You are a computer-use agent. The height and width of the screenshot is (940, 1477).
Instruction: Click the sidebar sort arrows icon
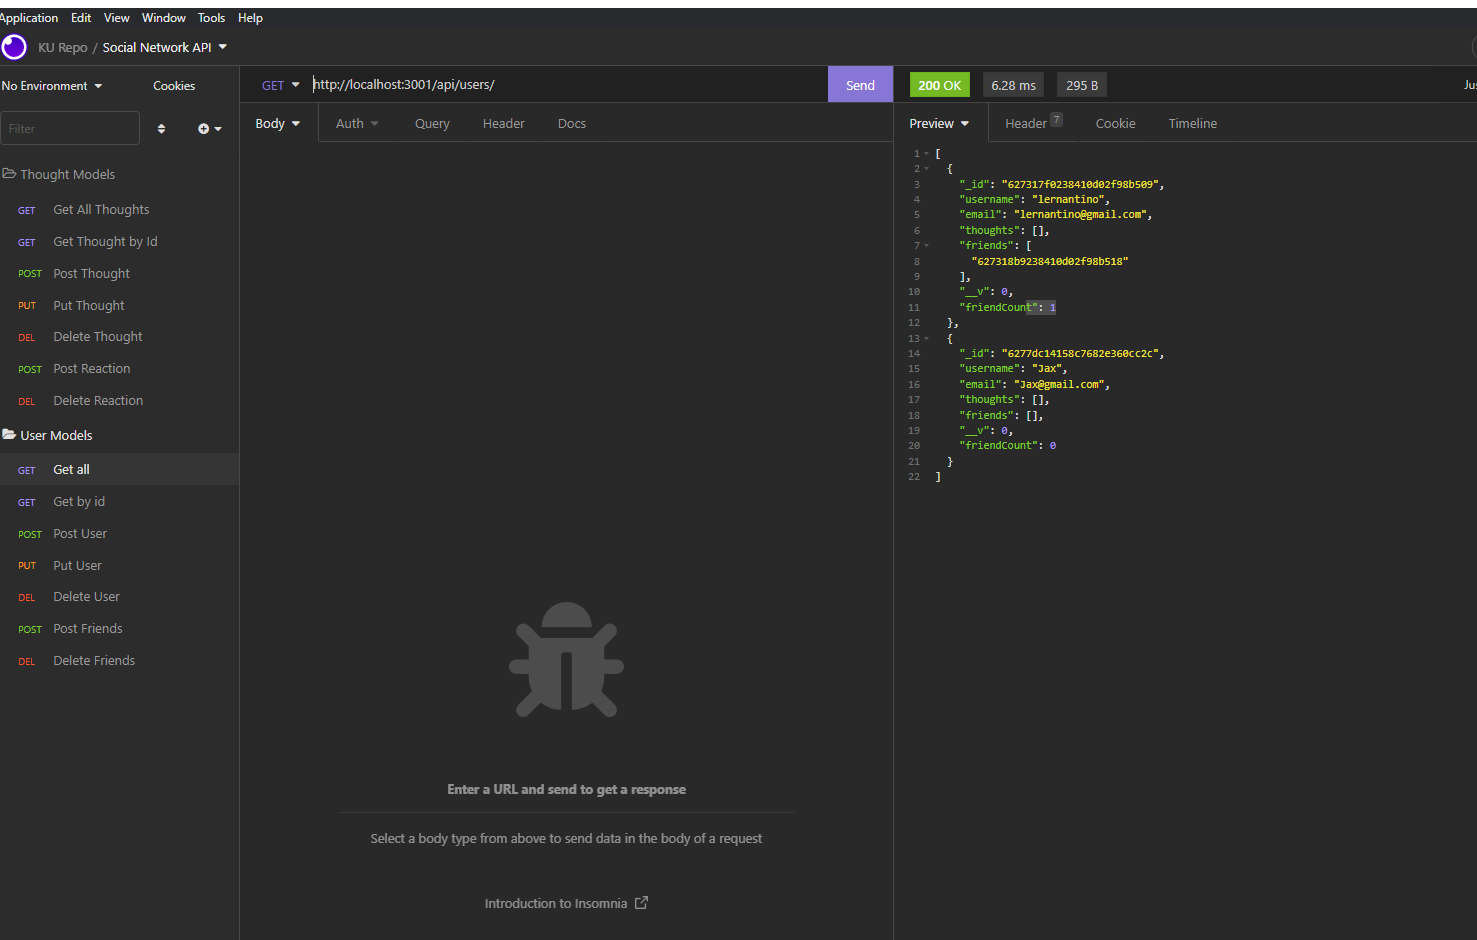tap(160, 128)
